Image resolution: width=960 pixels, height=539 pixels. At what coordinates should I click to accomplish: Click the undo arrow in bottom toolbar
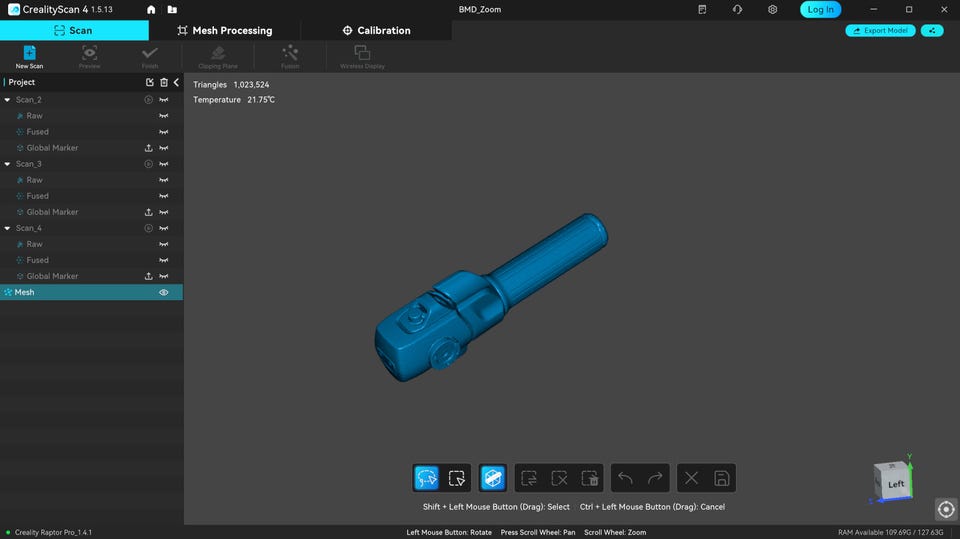[x=625, y=478]
